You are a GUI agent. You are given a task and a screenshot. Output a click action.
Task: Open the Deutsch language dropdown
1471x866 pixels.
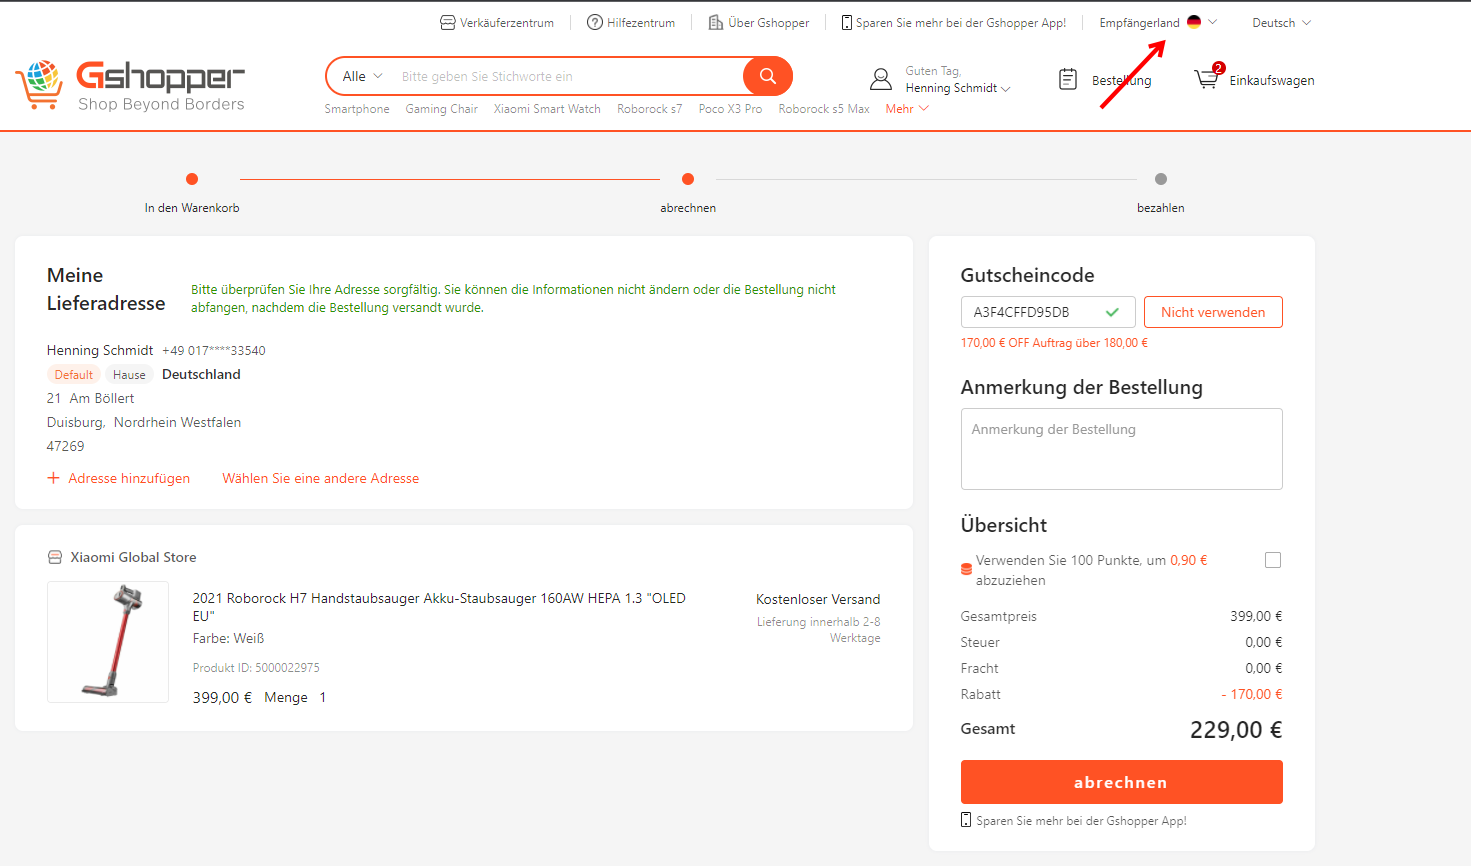1281,22
